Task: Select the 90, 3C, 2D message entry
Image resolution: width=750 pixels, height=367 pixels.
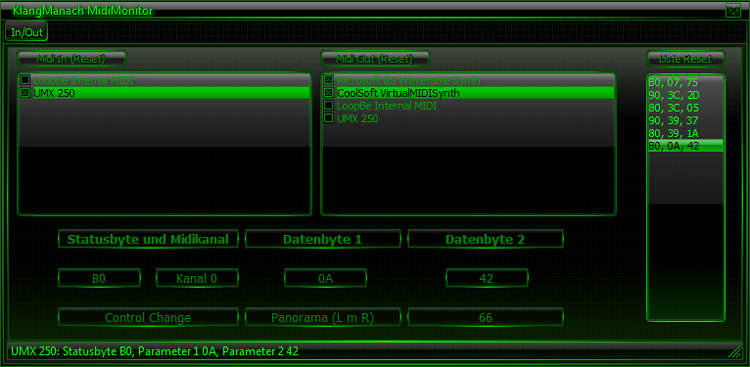Action: 685,95
